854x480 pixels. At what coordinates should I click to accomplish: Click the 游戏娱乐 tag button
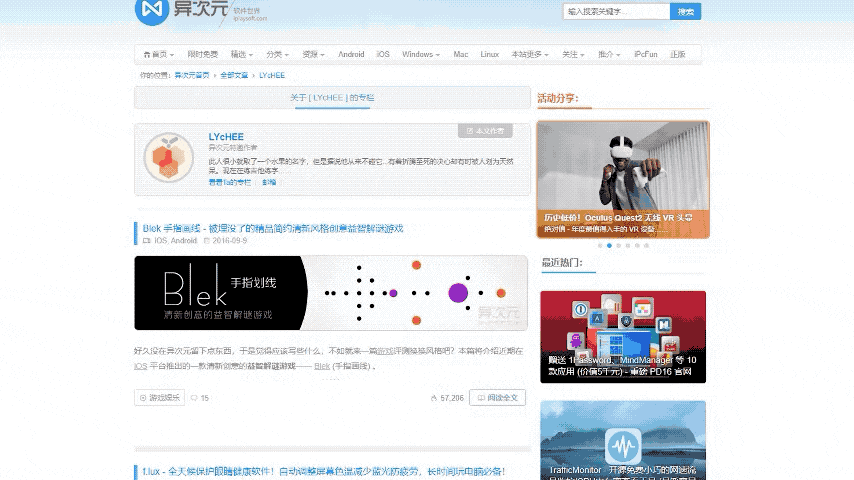pos(160,398)
